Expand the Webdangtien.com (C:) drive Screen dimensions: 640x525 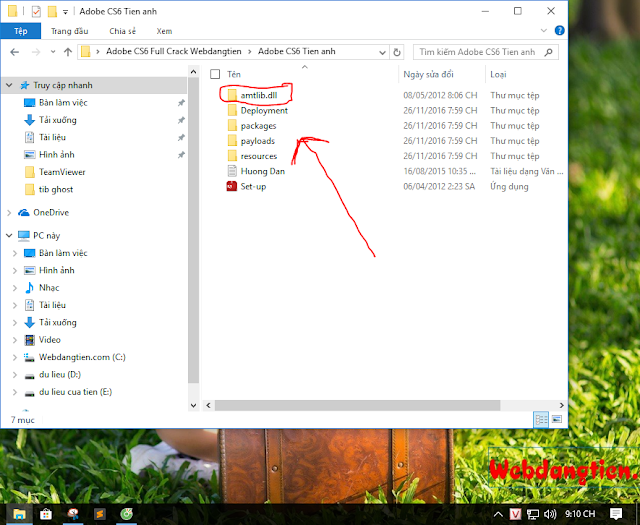pyautogui.click(x=15, y=357)
